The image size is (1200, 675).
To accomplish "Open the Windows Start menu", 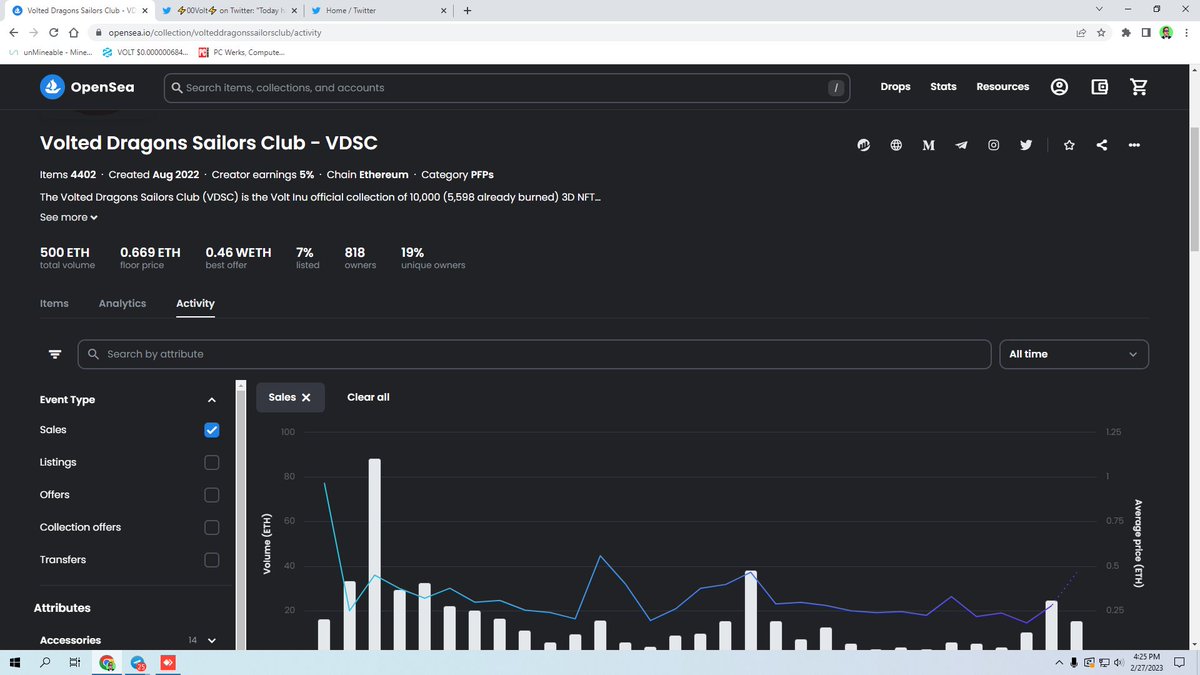I will click(x=17, y=663).
